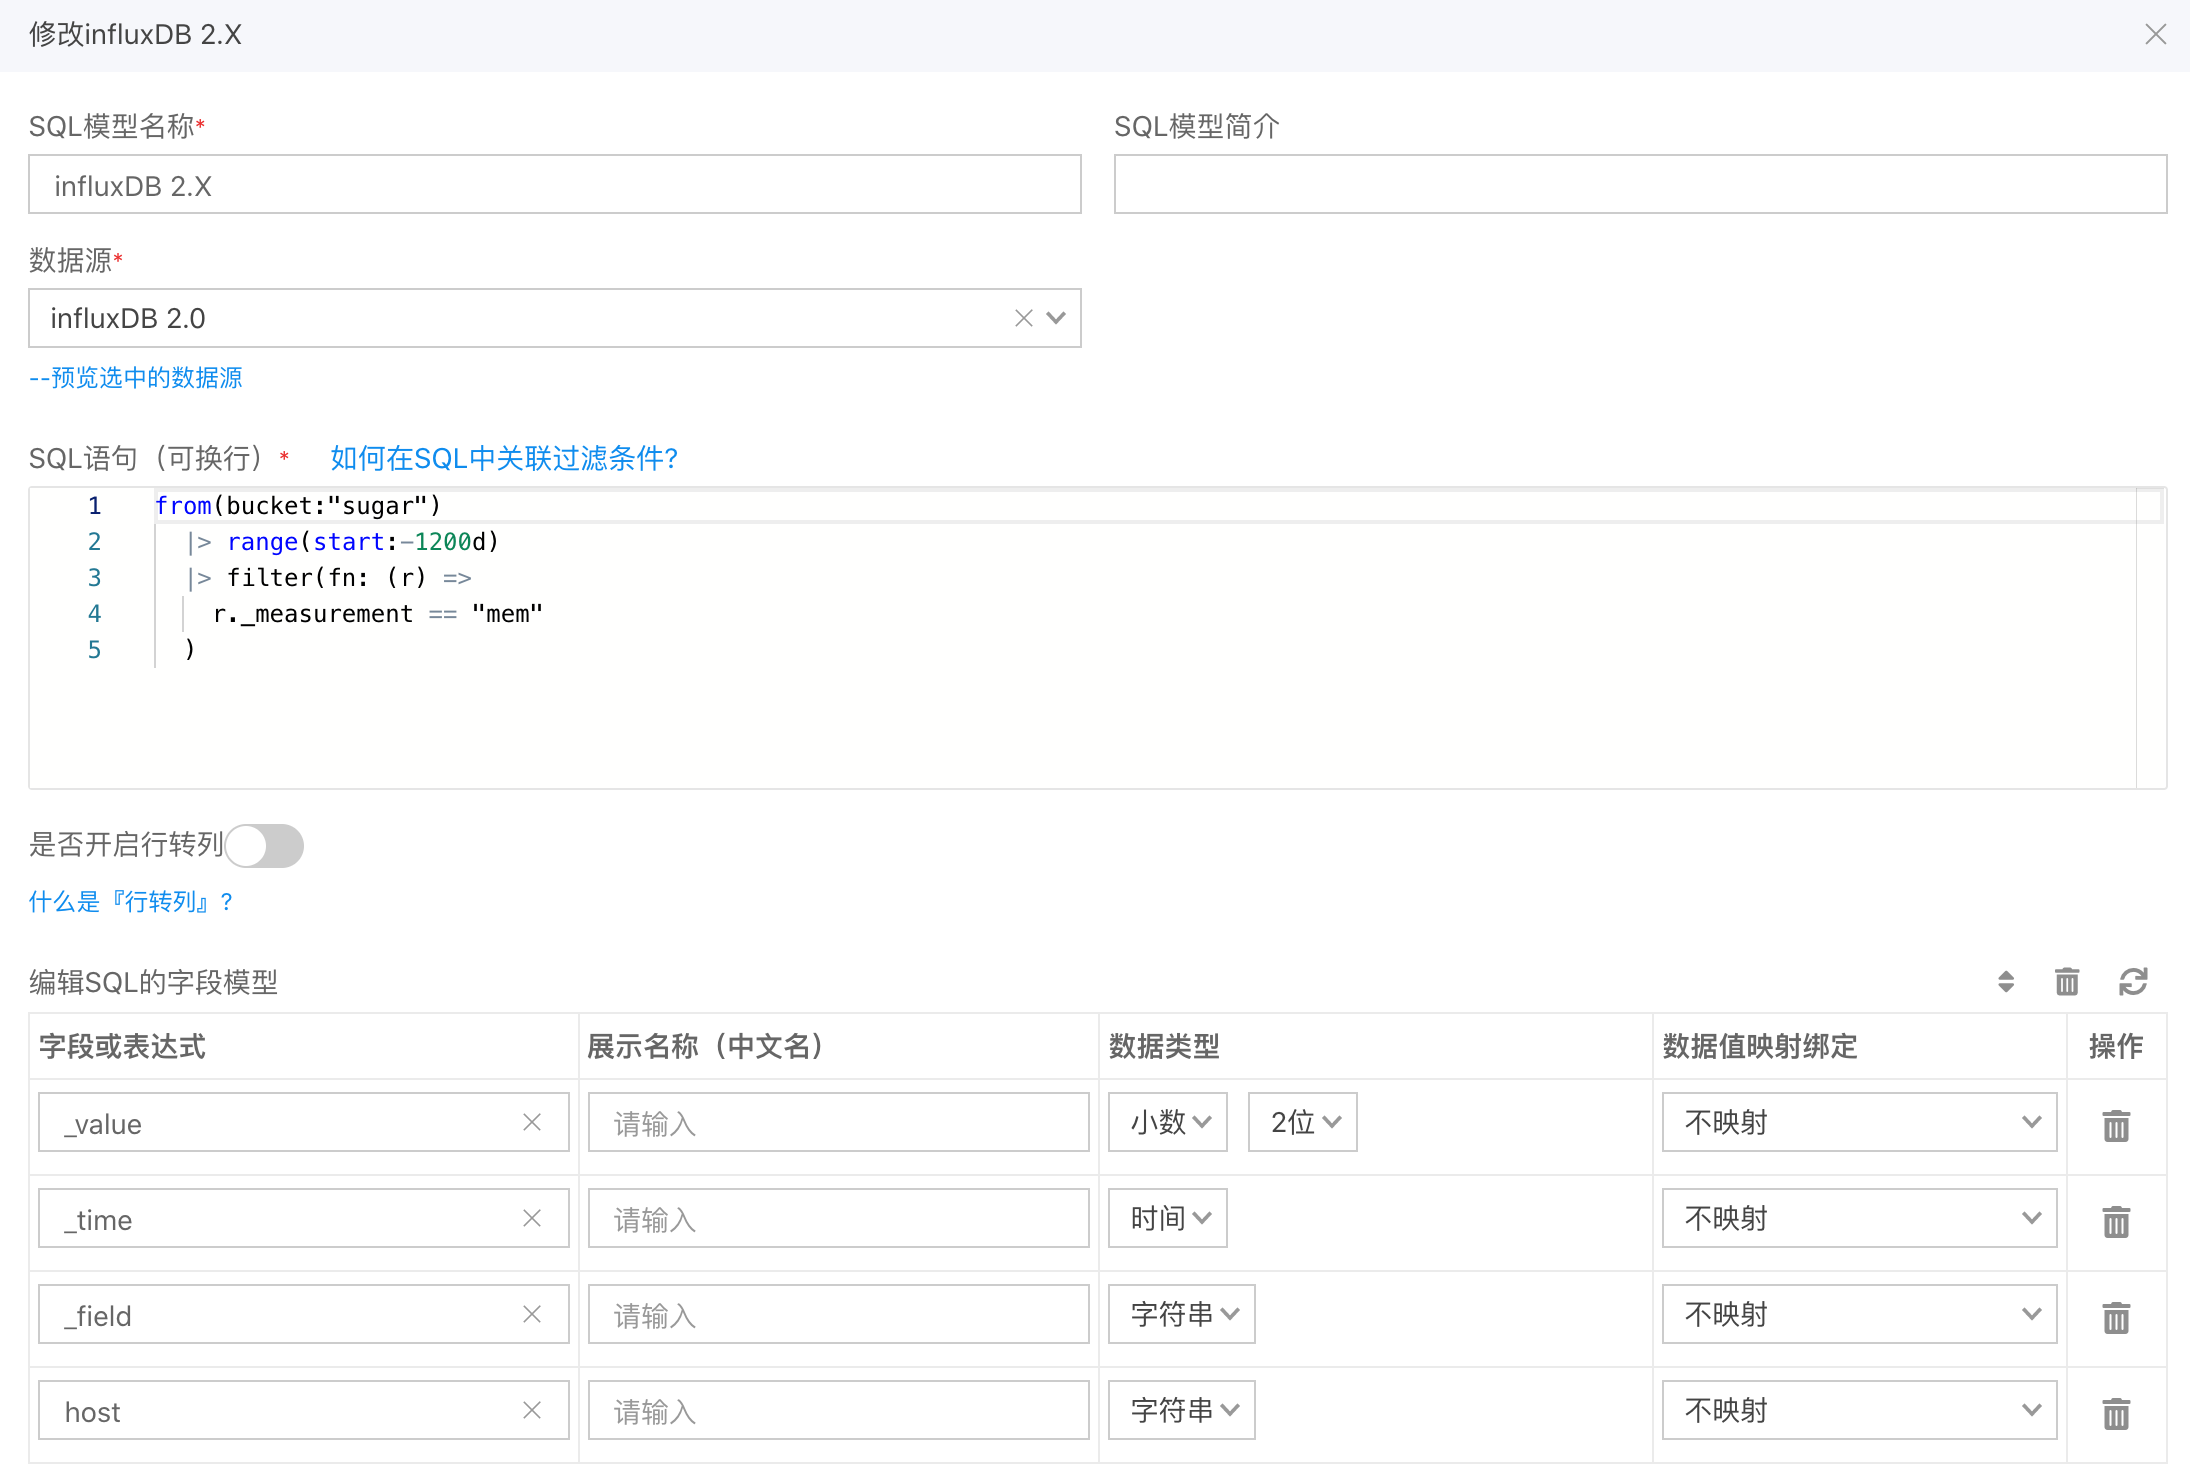This screenshot has width=2190, height=1478.
Task: Click line number 5 in the editor gutter
Action: [x=94, y=650]
